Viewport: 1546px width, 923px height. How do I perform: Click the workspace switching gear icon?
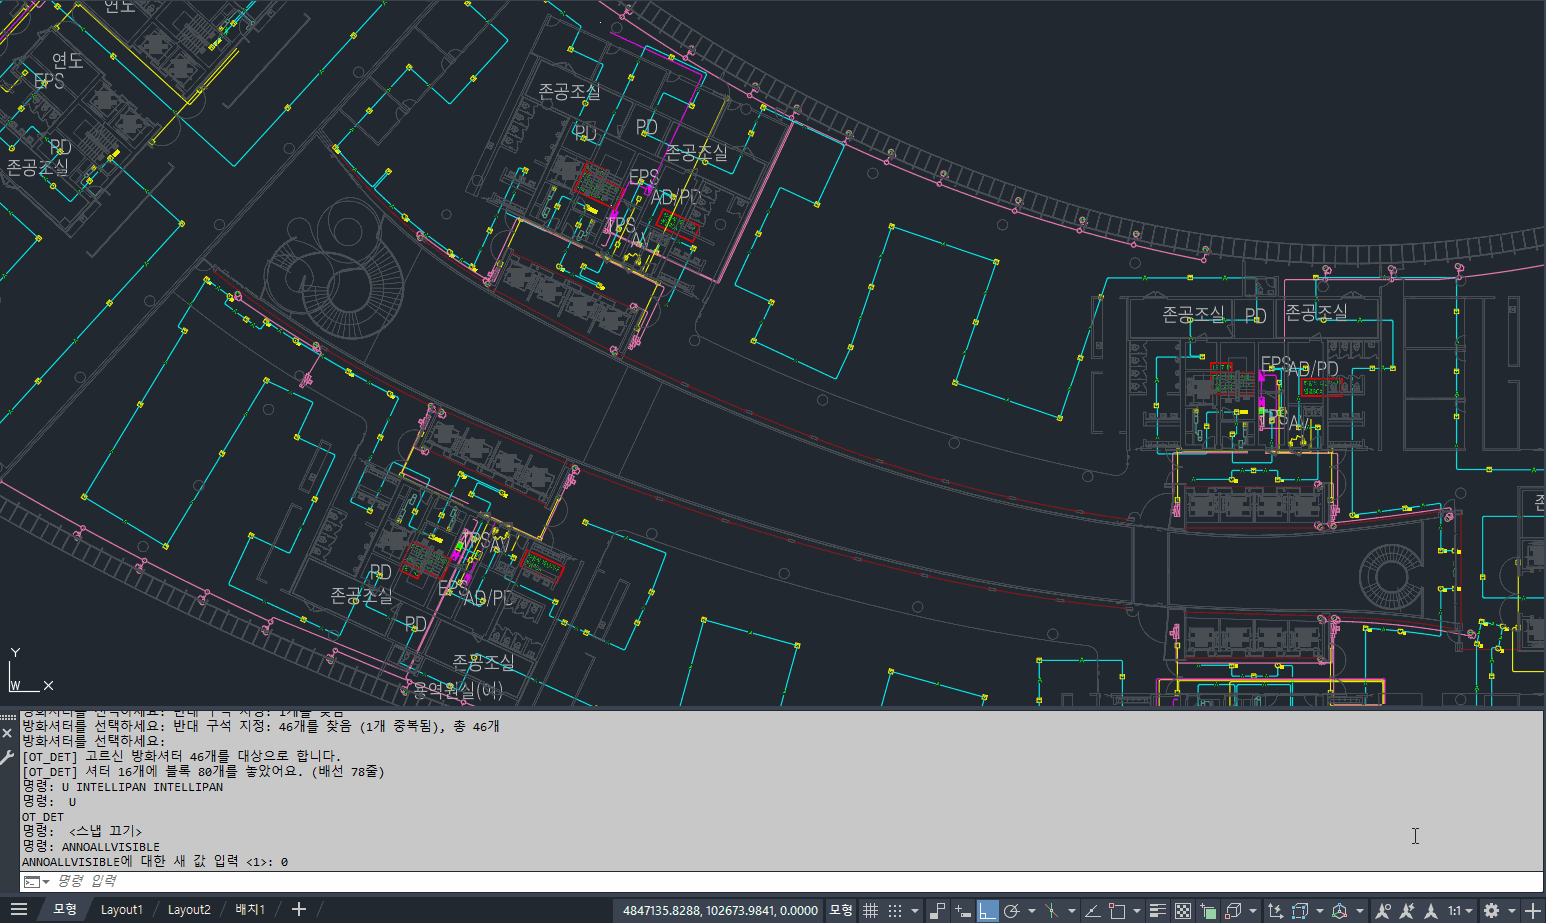pyautogui.click(x=1491, y=911)
